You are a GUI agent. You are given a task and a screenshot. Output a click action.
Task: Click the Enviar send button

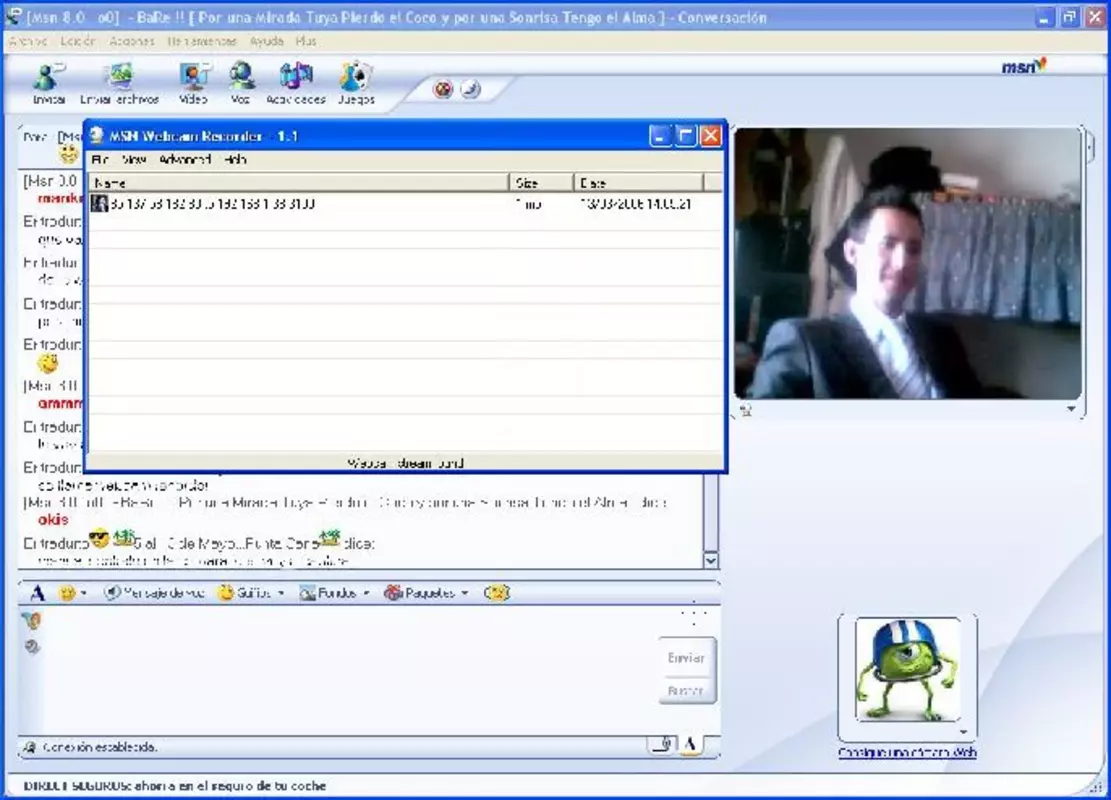[686, 658]
